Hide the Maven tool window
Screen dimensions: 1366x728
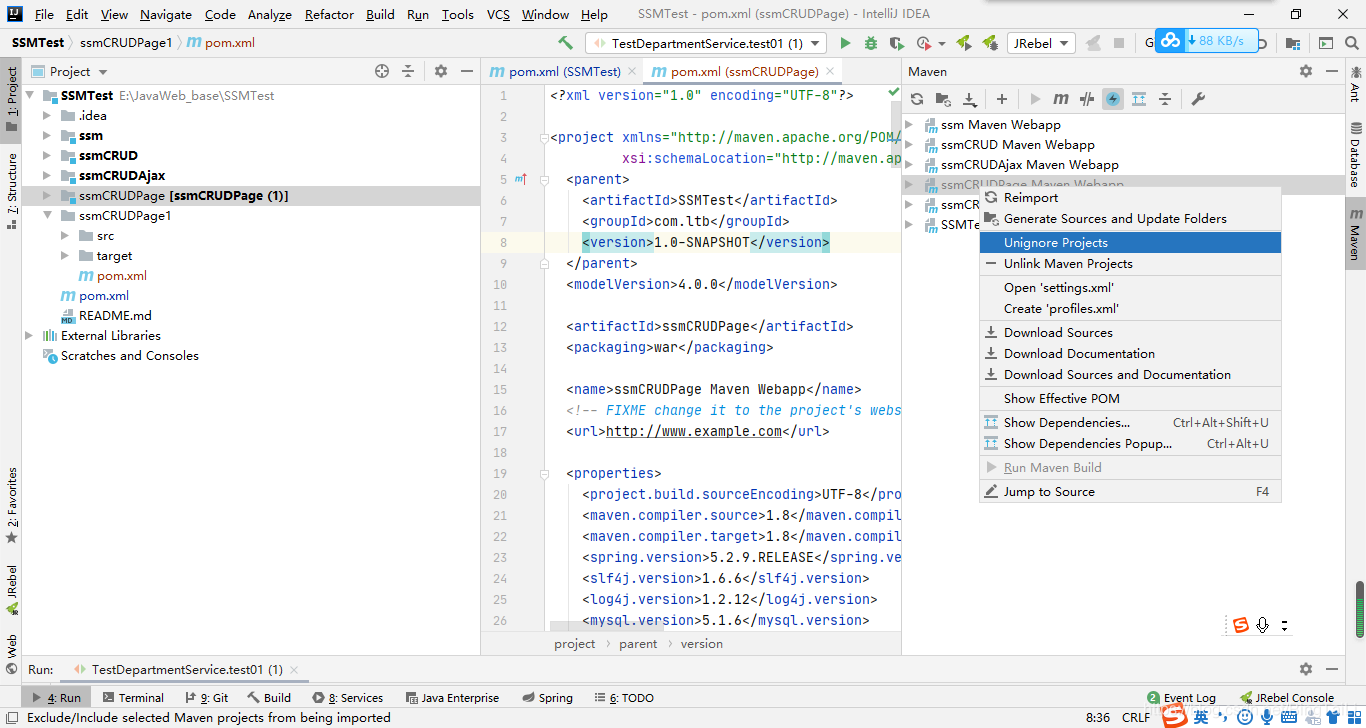tap(1331, 71)
